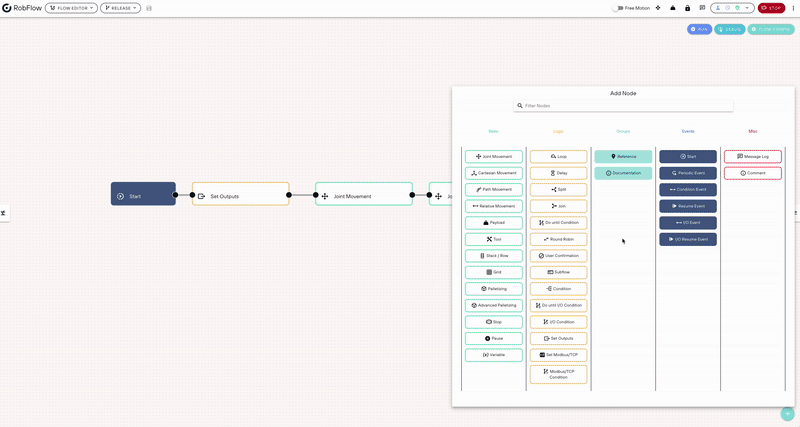Add a Joint Movement node from the panel

pos(494,157)
